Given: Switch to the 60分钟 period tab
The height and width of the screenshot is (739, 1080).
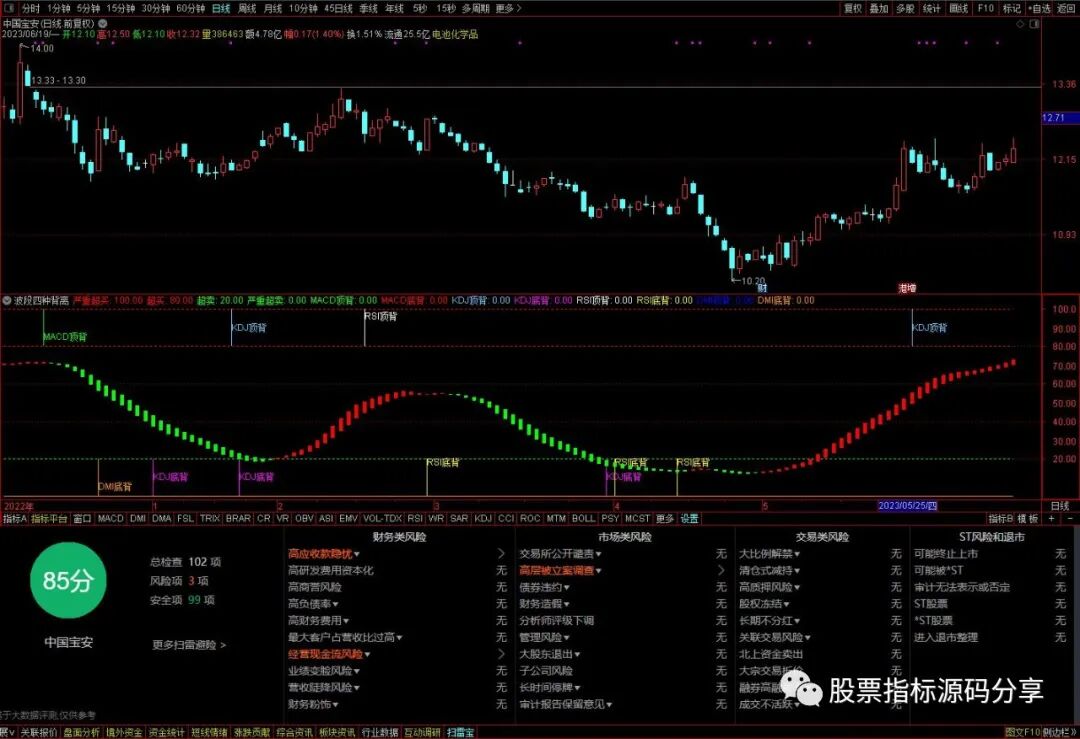Looking at the screenshot, I should tap(191, 8).
